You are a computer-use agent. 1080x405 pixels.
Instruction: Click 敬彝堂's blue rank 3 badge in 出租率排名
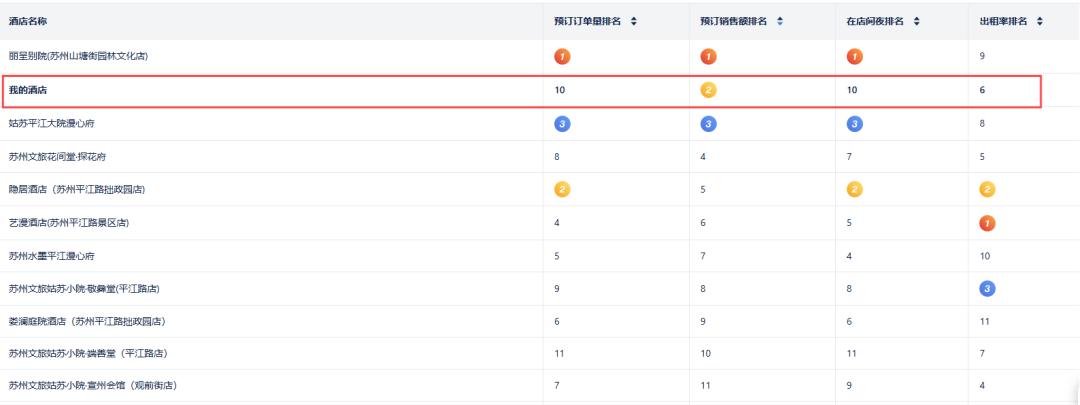click(987, 288)
